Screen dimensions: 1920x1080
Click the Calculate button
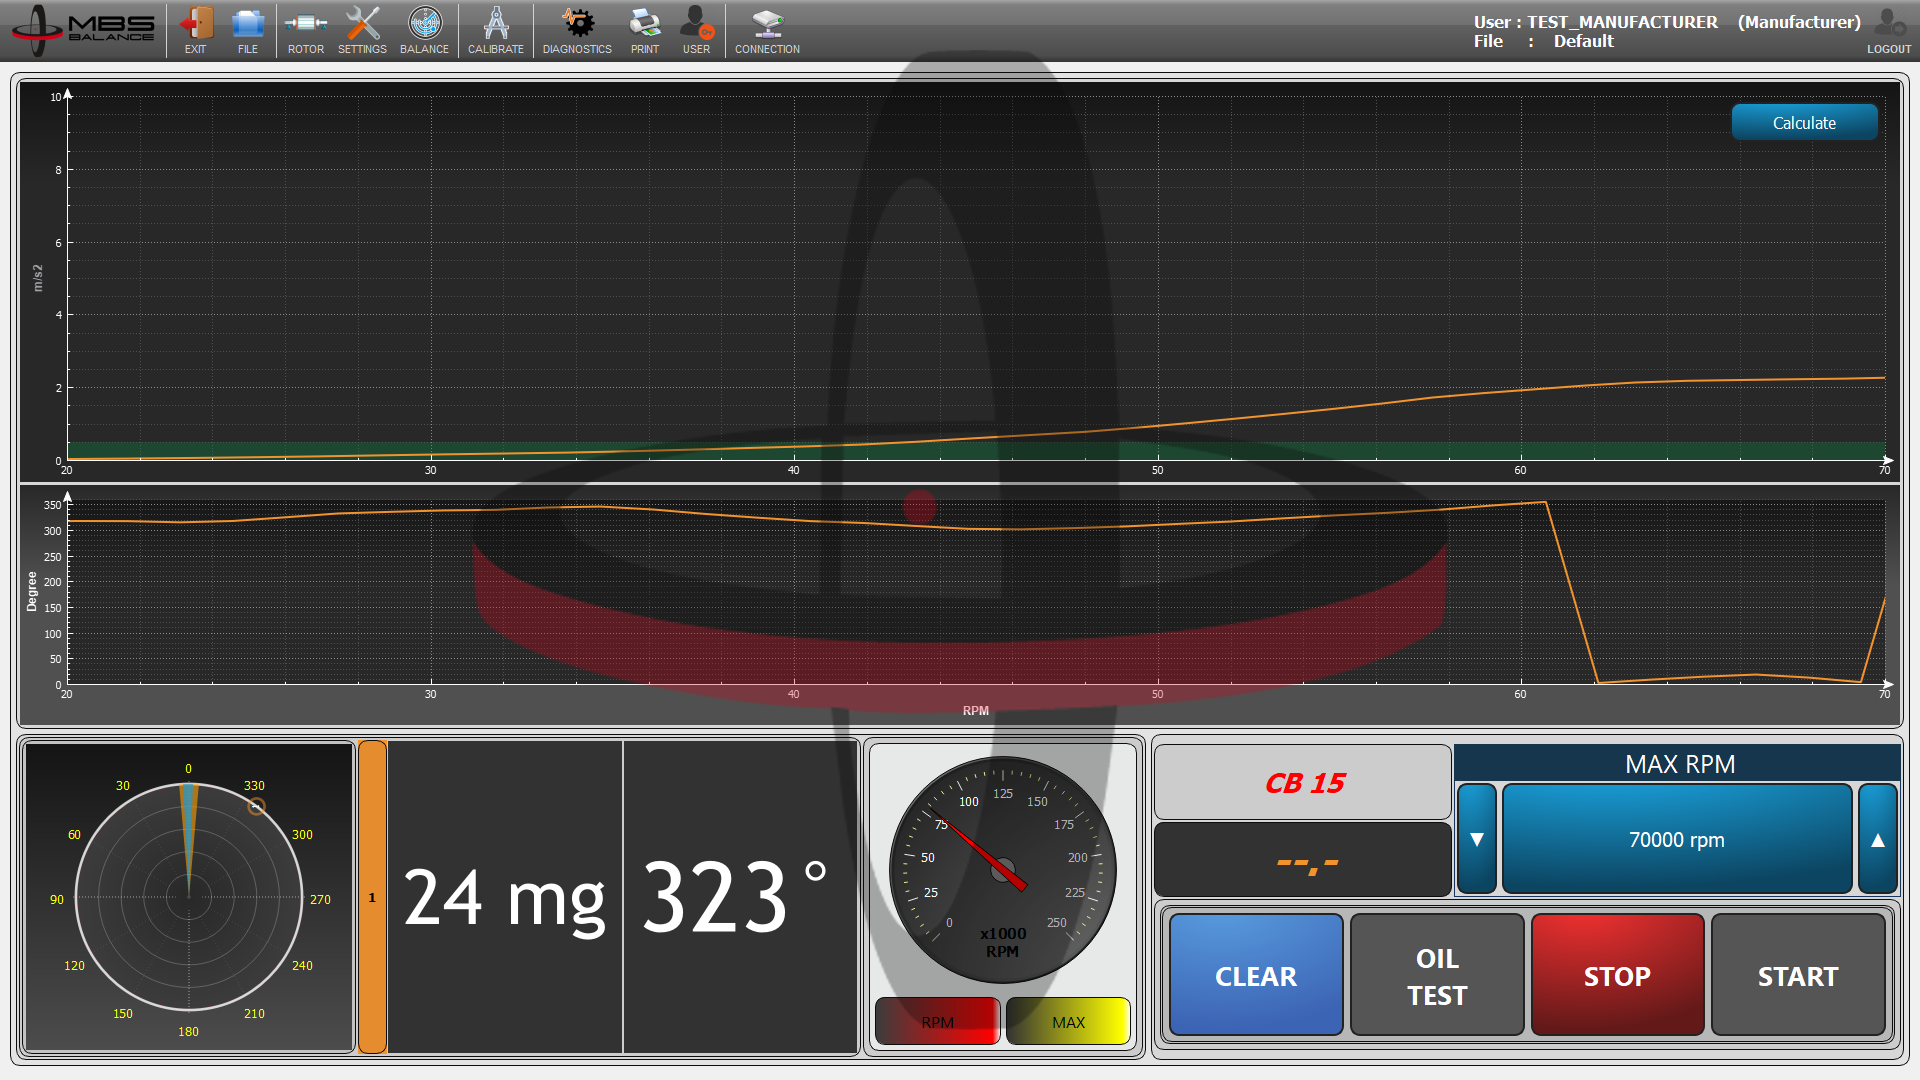tap(1804, 122)
